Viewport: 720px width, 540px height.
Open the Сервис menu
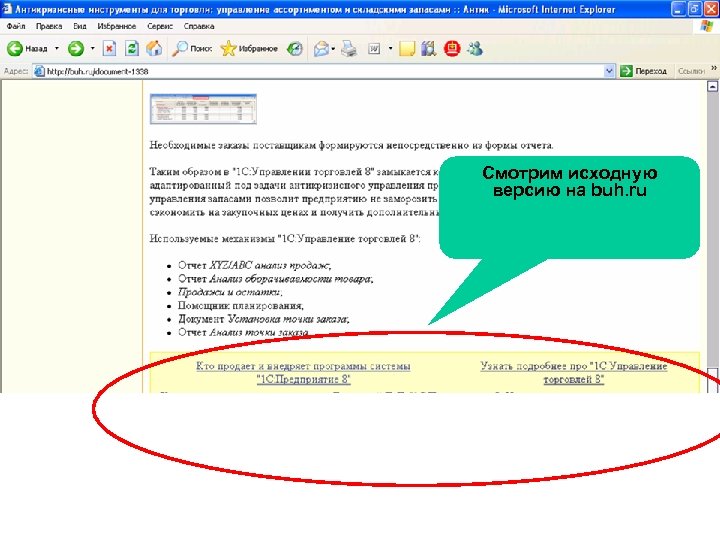tap(160, 26)
